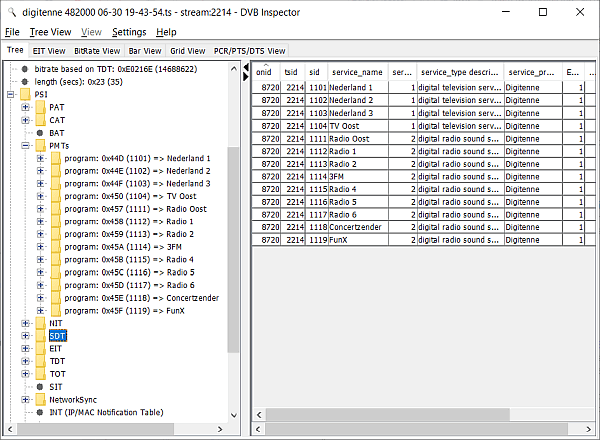Sort table by service_name column header
The width and height of the screenshot is (600, 440).
[357, 72]
